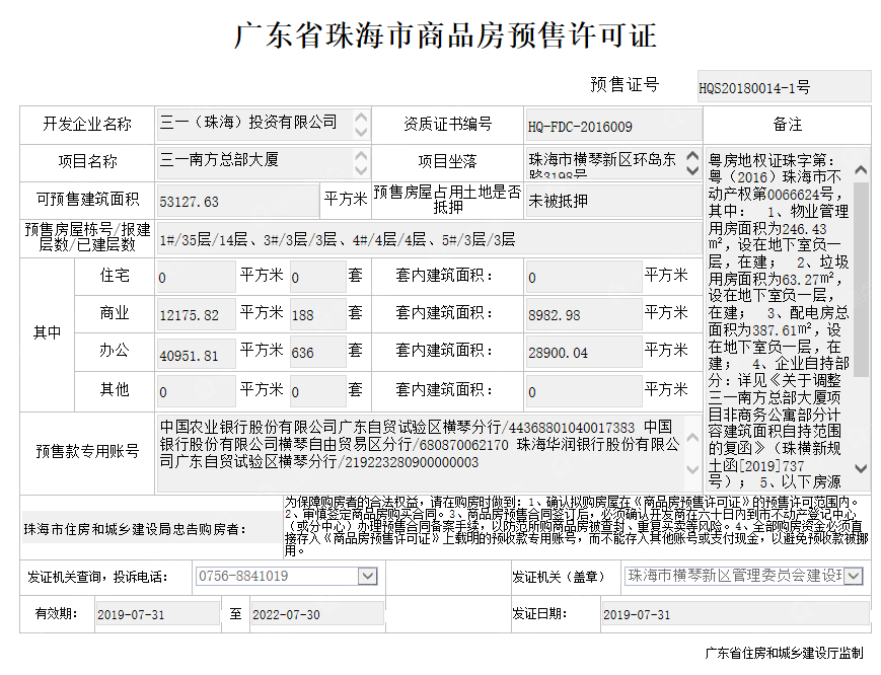Click the 资质证书编号 label
This screenshot has width=881, height=675.
click(447, 124)
